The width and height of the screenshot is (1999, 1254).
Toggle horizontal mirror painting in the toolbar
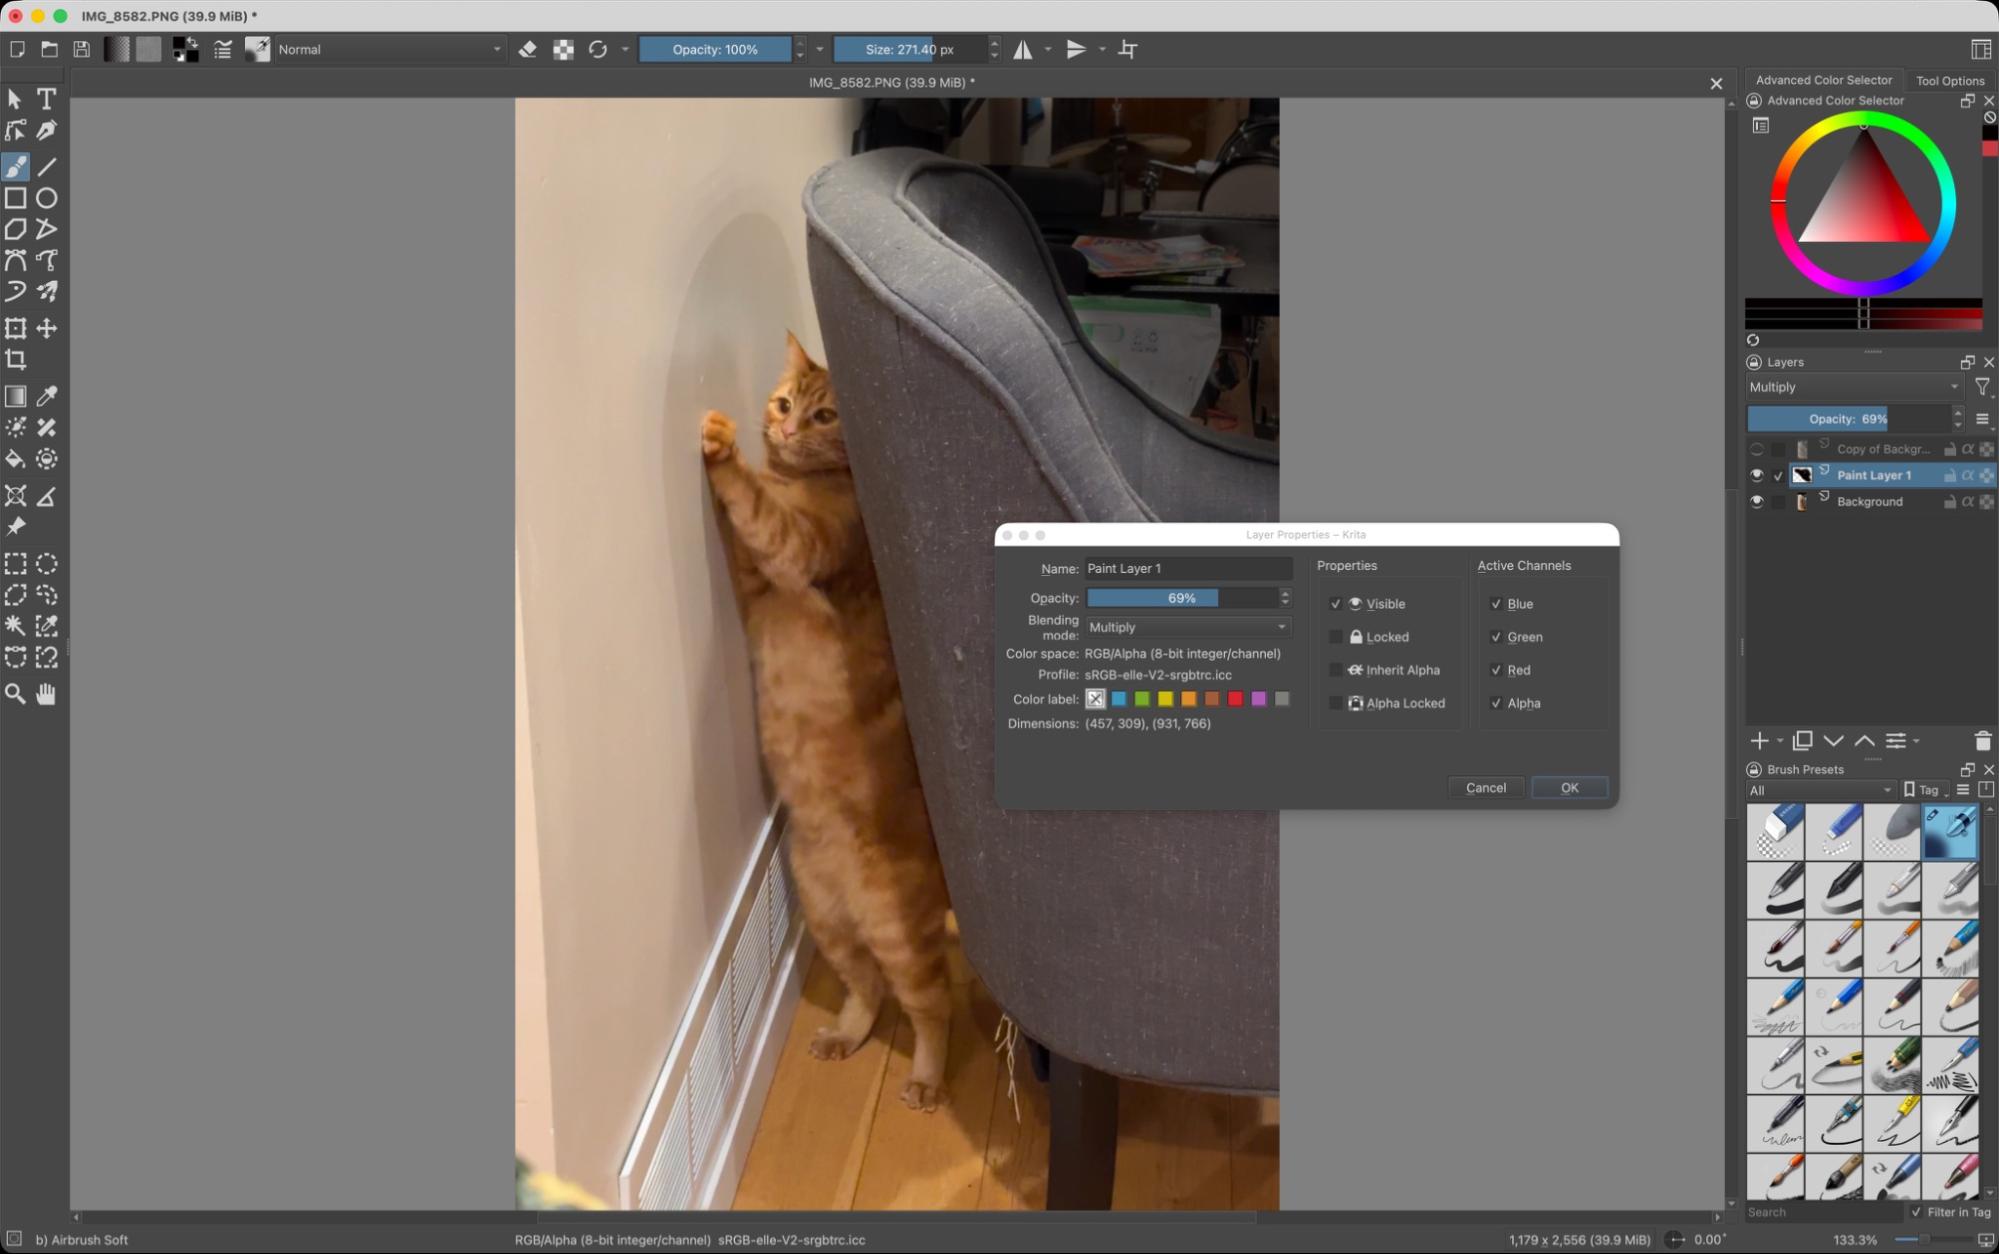tap(1024, 49)
